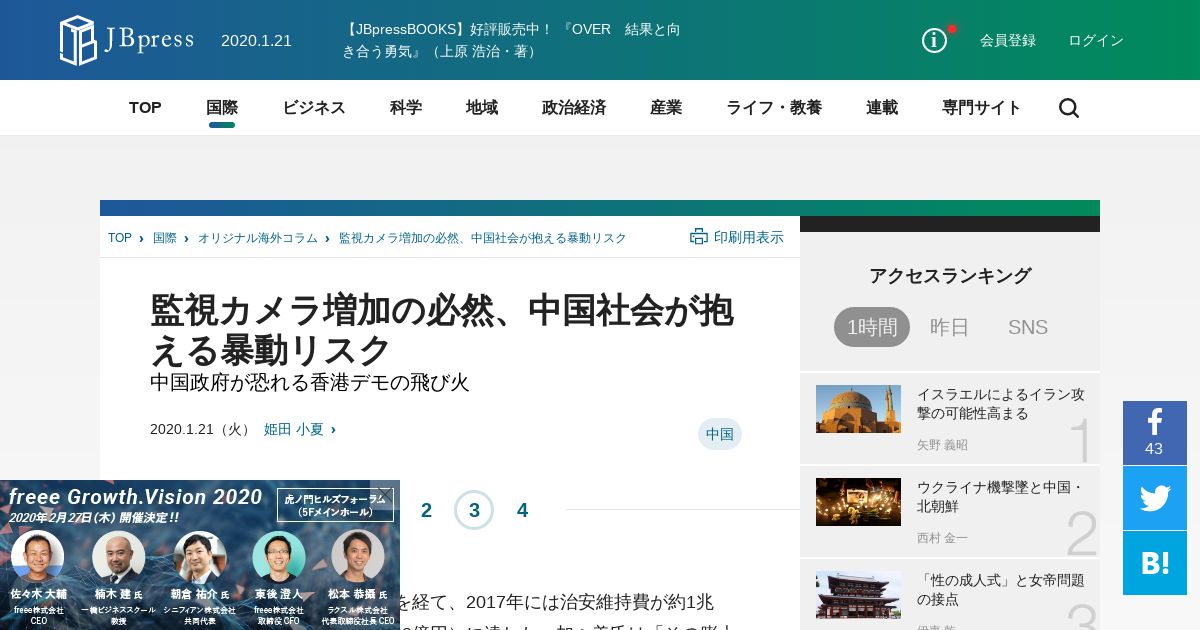Viewport: 1200px width, 630px height.
Task: Click the アクセスランキング heading
Action: (950, 276)
